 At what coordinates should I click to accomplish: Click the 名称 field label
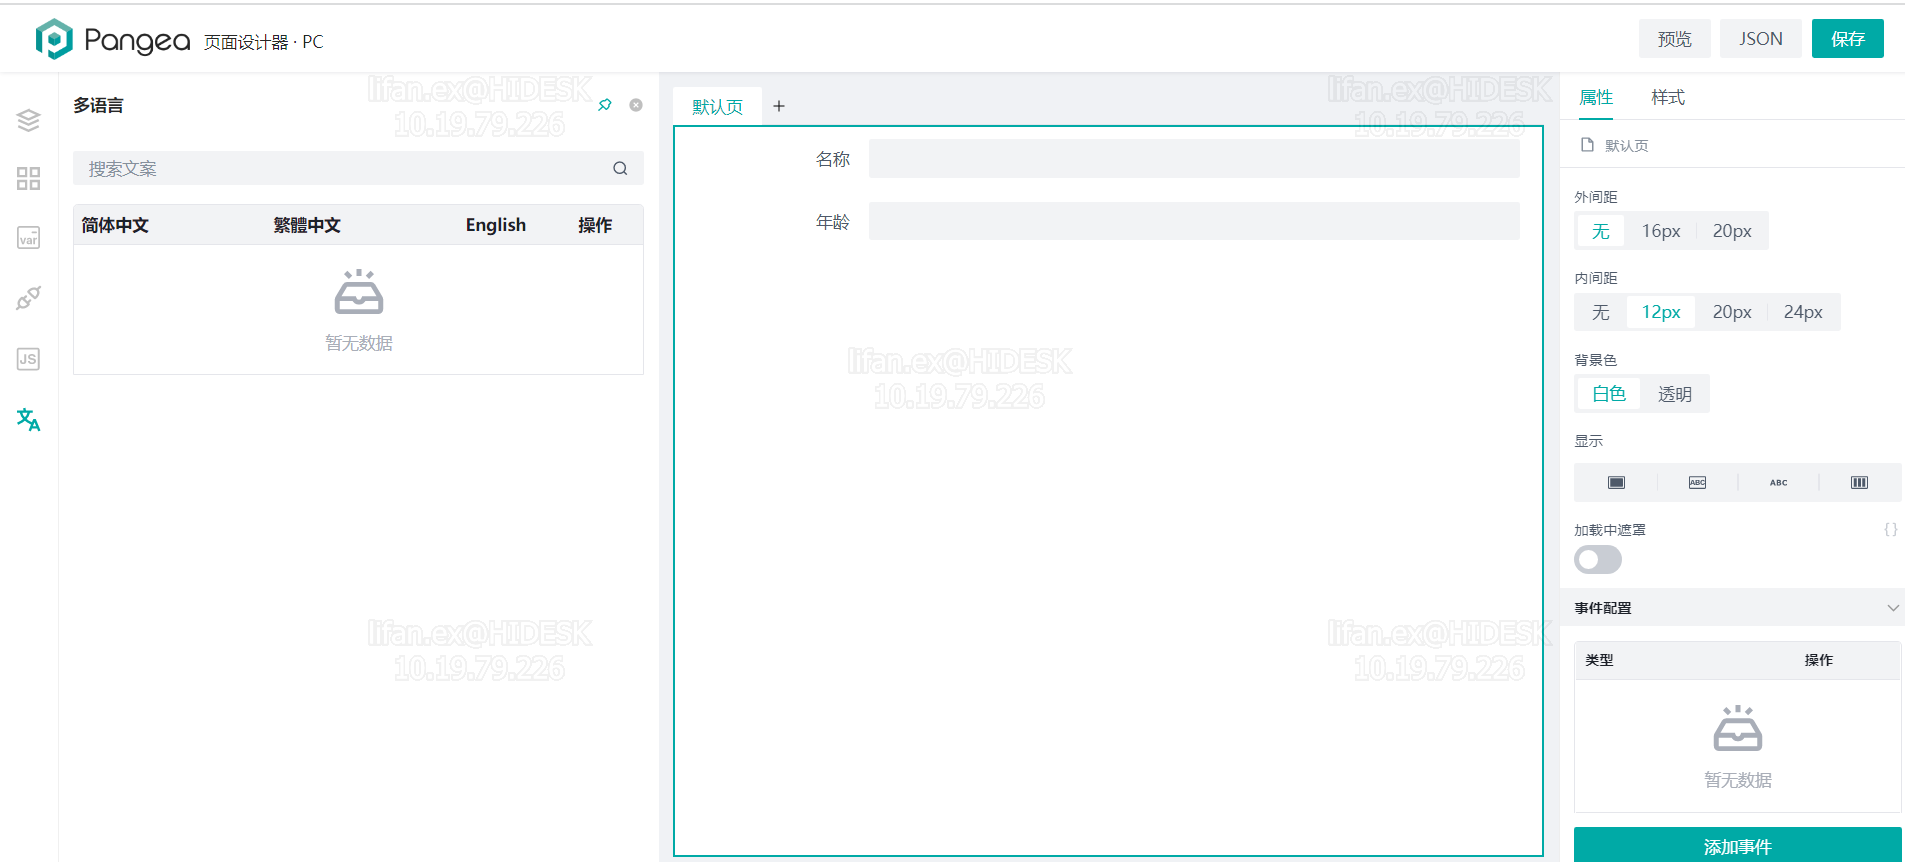pyautogui.click(x=833, y=159)
